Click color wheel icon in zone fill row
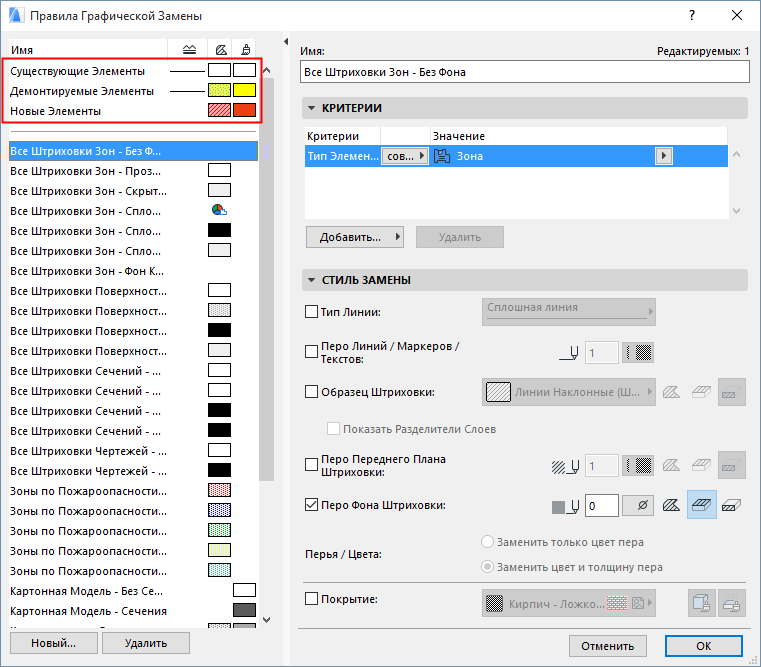Image resolution: width=761 pixels, height=667 pixels. click(219, 210)
